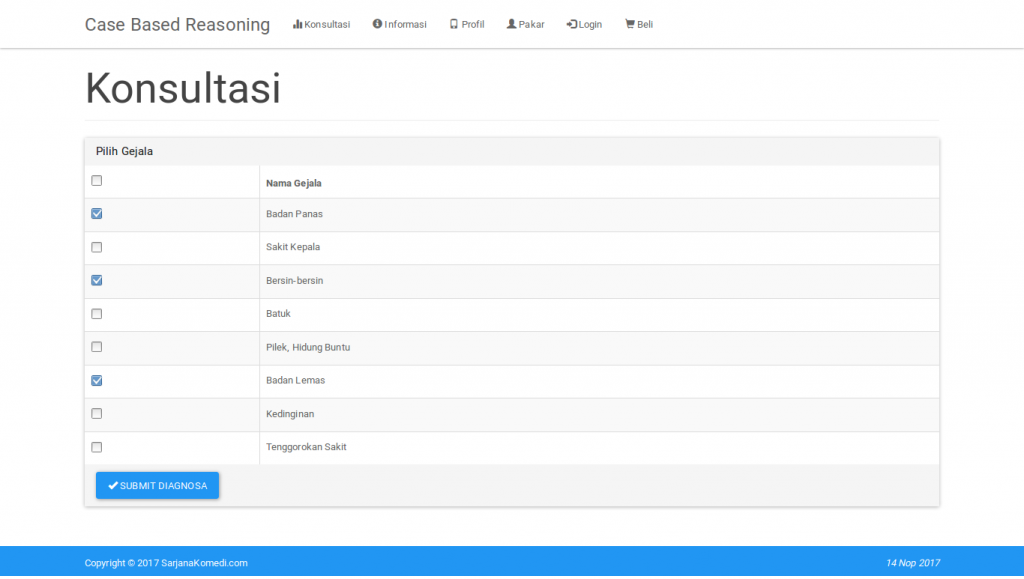1024x579 pixels.
Task: Click the Pilek, Hidung Buntu symptom text
Action: click(x=308, y=347)
